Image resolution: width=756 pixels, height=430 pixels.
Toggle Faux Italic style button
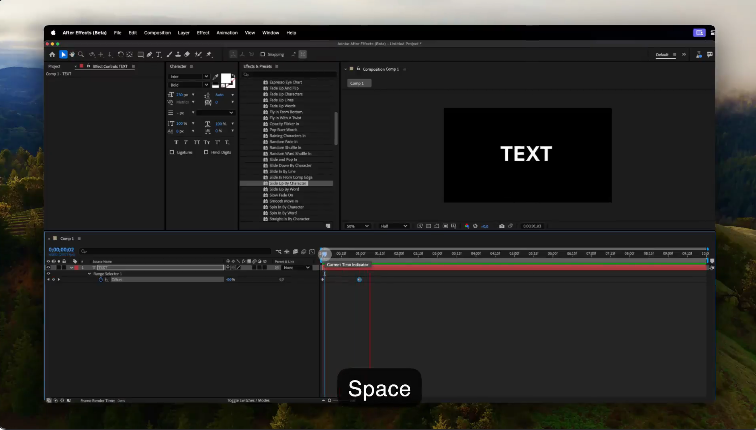[186, 142]
